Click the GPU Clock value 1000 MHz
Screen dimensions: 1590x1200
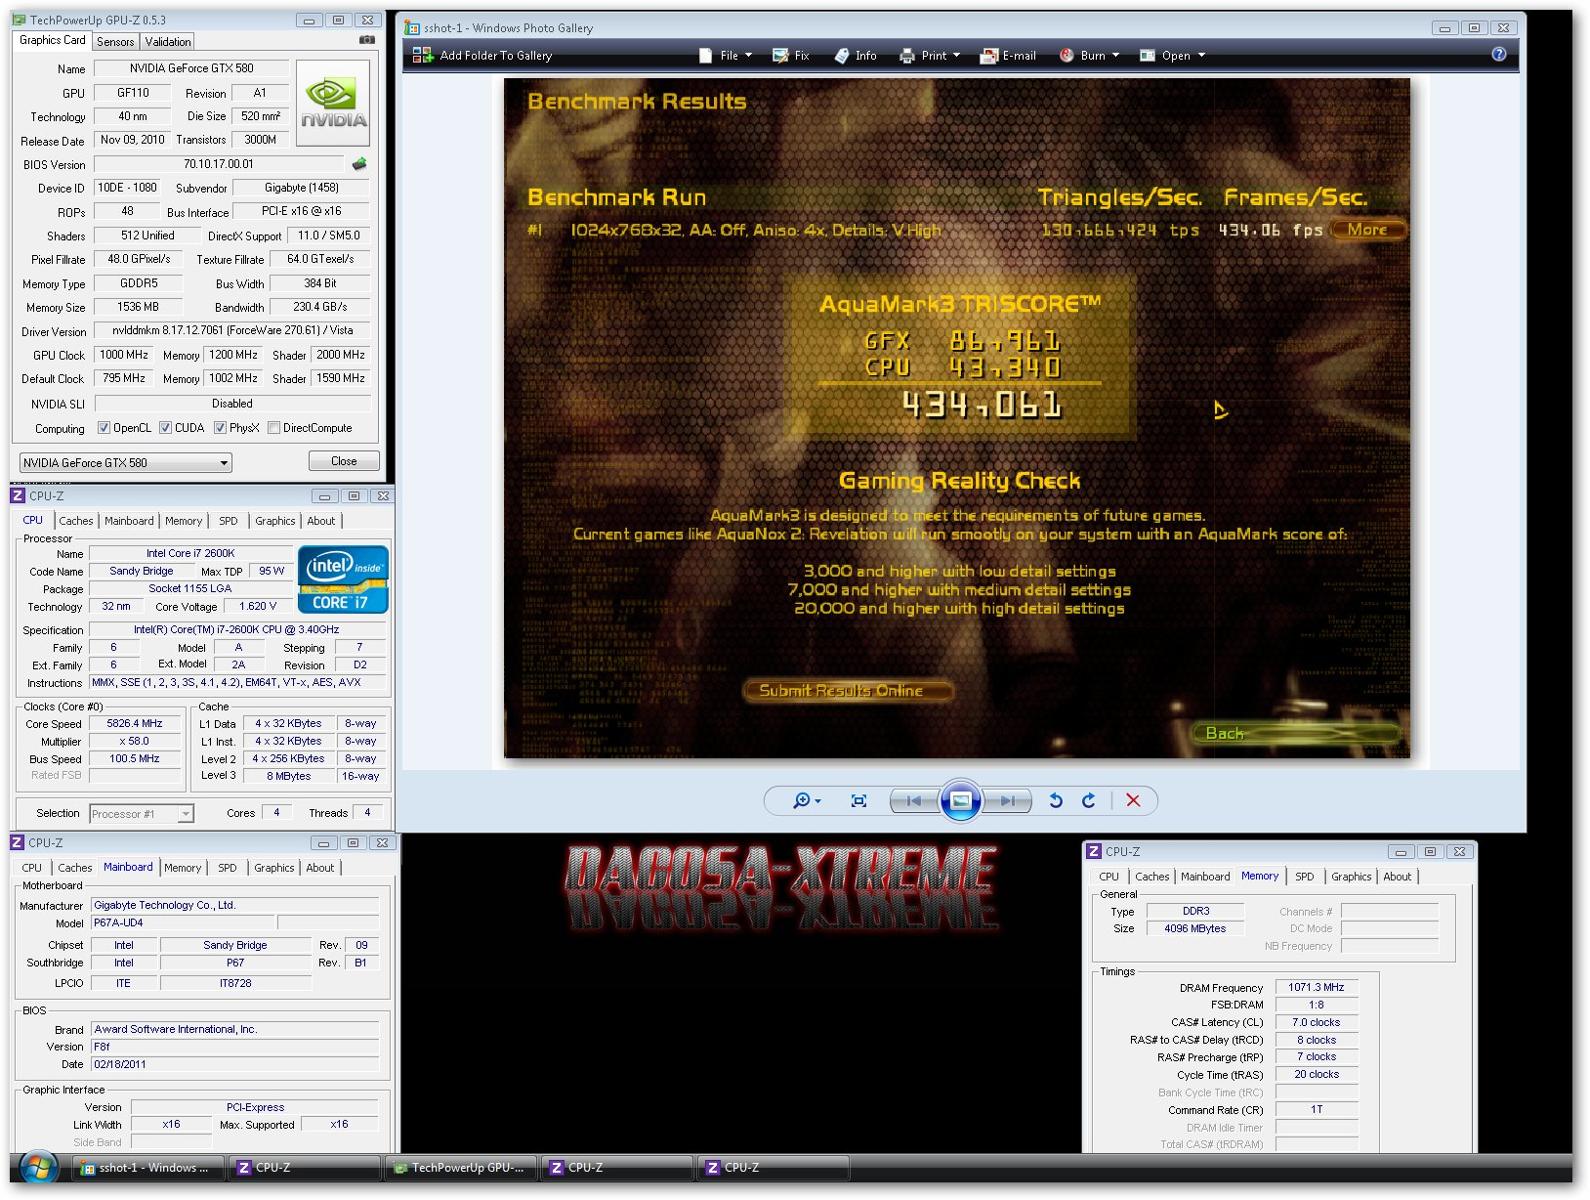tap(123, 355)
